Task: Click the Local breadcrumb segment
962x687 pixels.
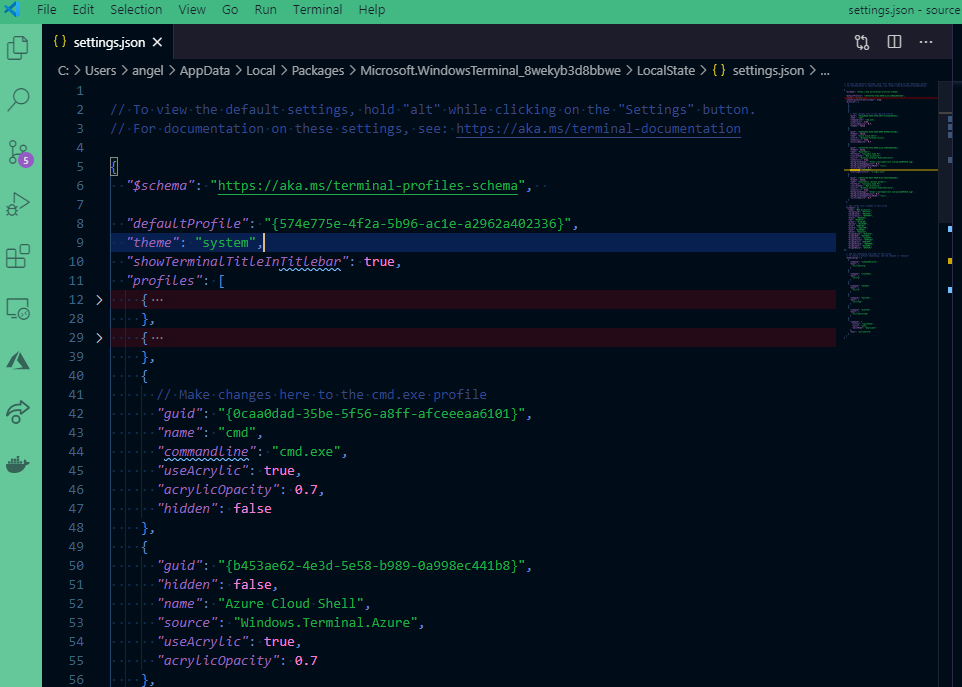Action: [x=261, y=71]
